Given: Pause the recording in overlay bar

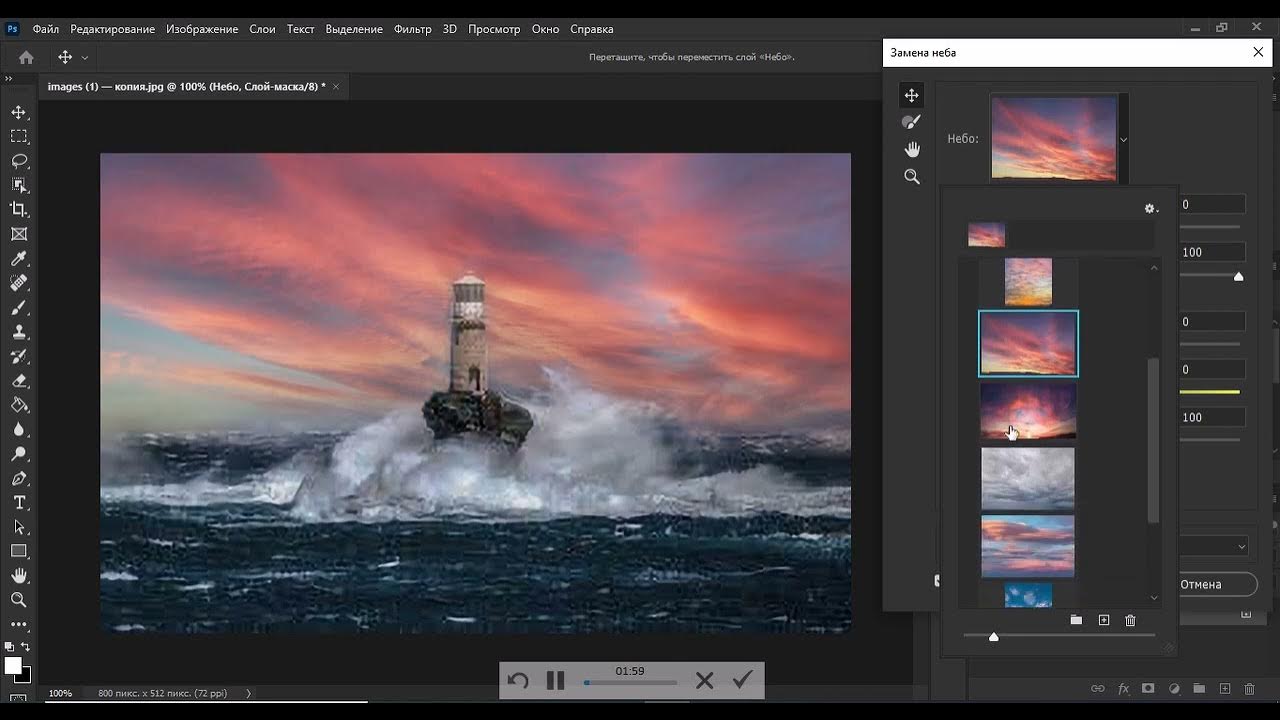Looking at the screenshot, I should pyautogui.click(x=556, y=681).
